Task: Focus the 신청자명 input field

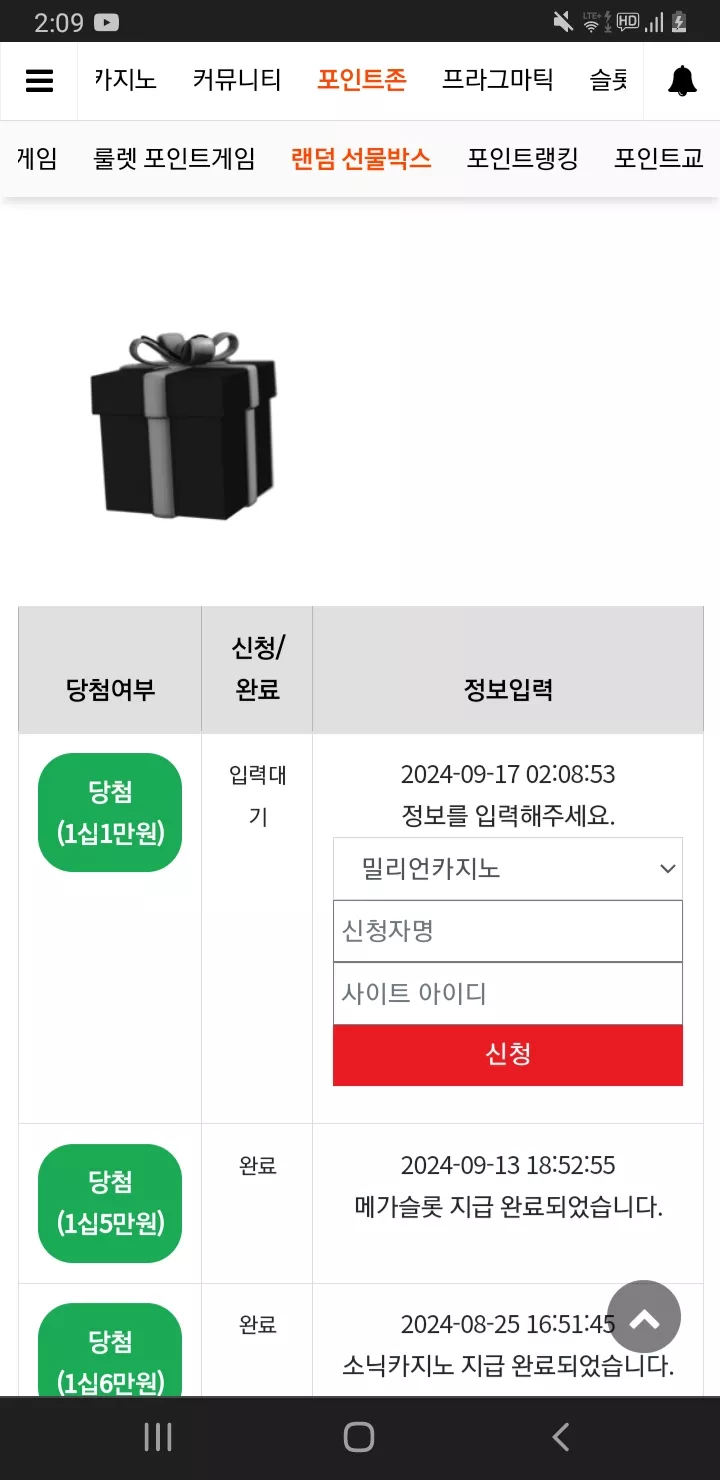Action: [x=508, y=931]
